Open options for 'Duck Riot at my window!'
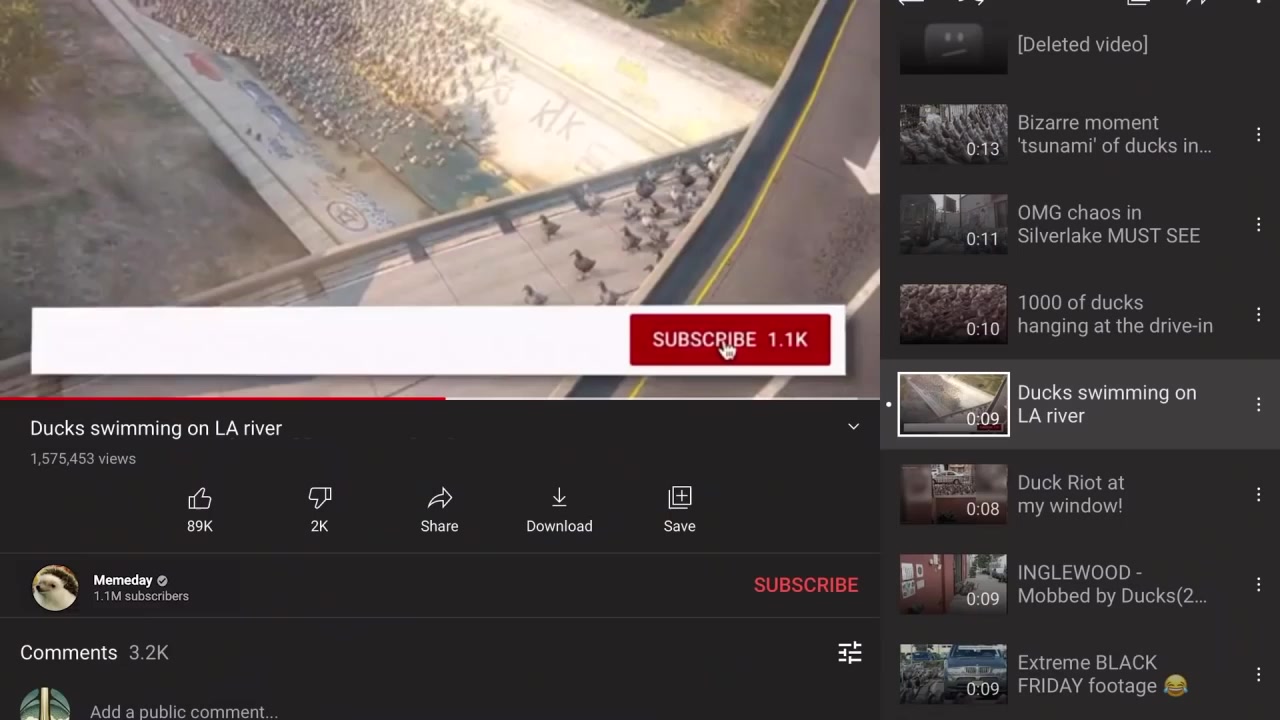The width and height of the screenshot is (1280, 720). pos(1258,494)
